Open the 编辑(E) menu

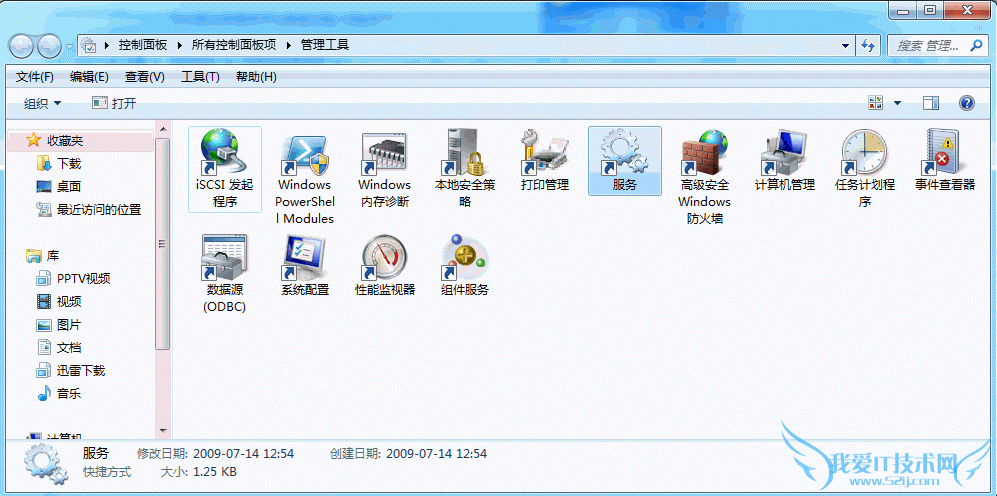click(x=89, y=77)
